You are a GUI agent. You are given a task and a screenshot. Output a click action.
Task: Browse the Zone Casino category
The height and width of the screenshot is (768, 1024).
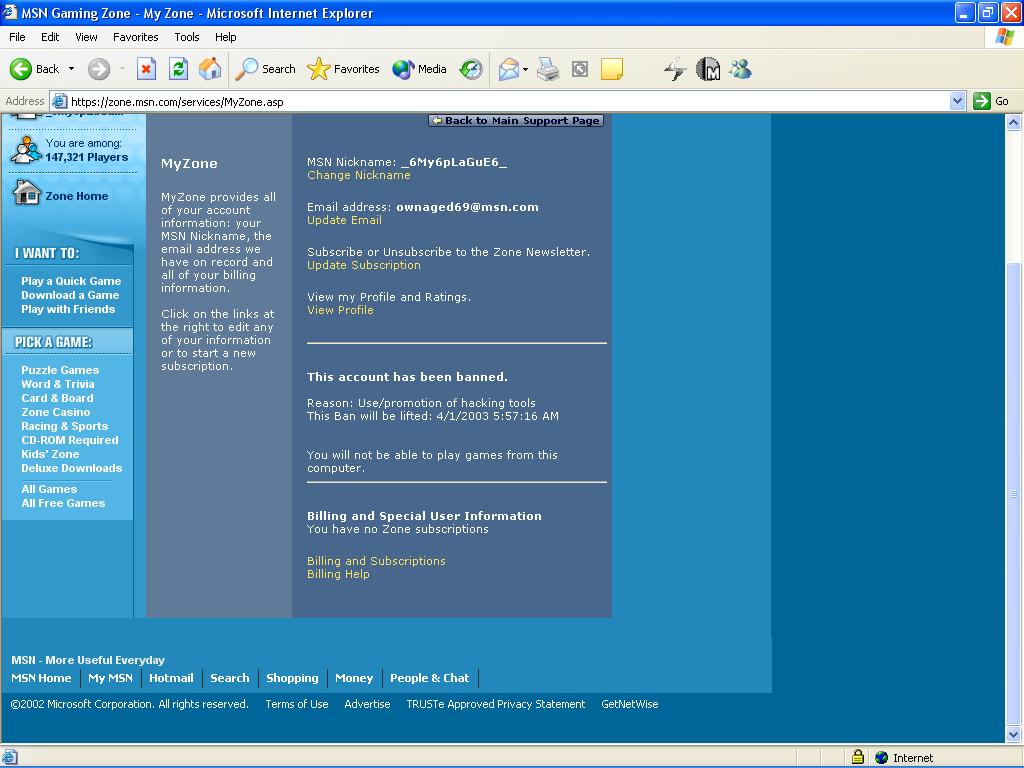point(56,412)
